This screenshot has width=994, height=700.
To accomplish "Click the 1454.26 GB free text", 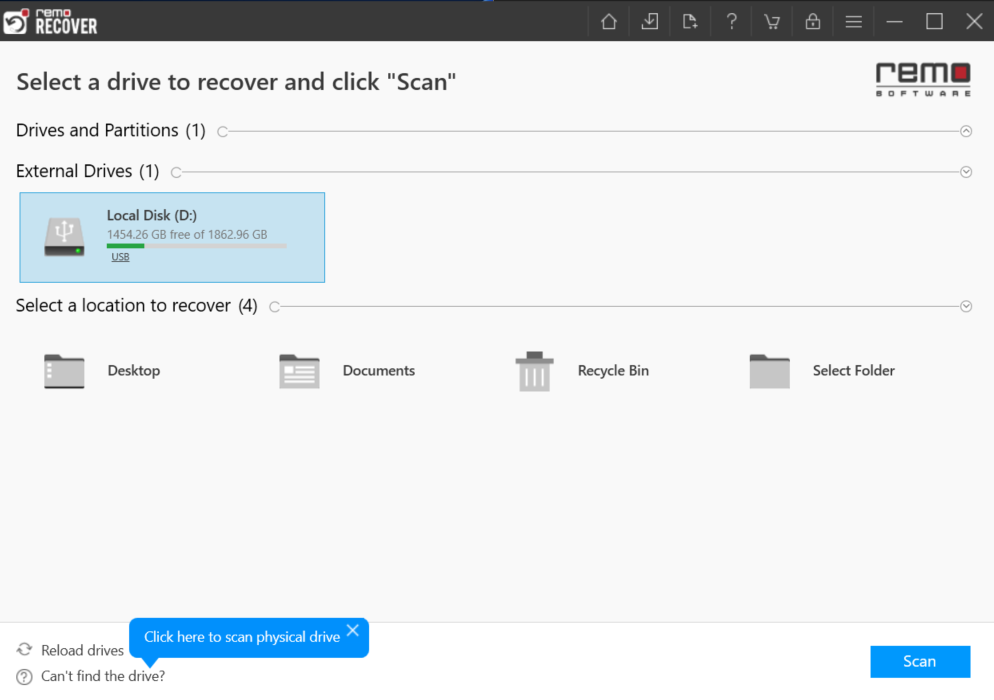I will tap(187, 235).
